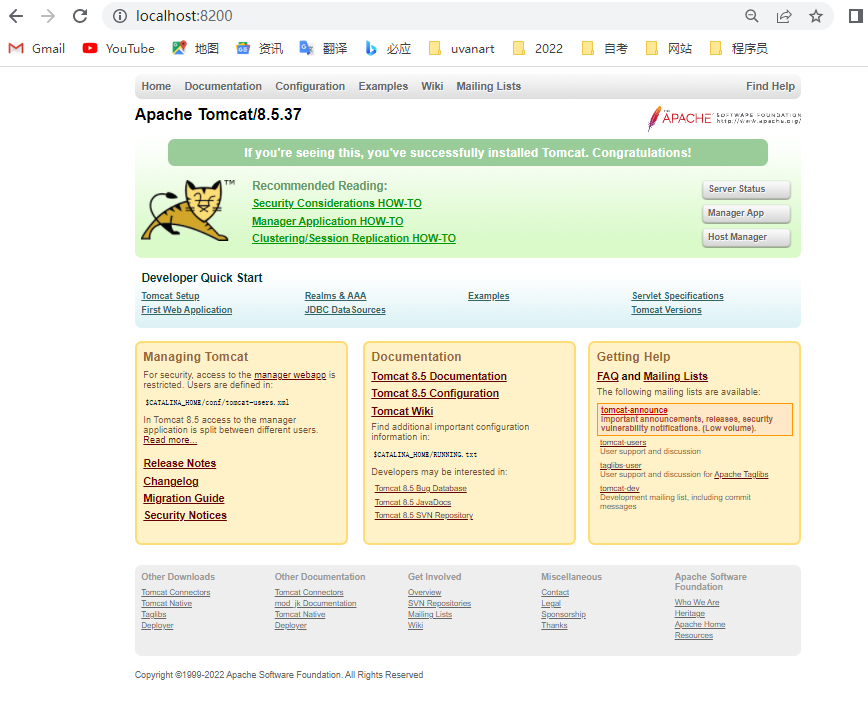Open the FAQ link under Getting Help
The image size is (868, 701).
(x=608, y=376)
